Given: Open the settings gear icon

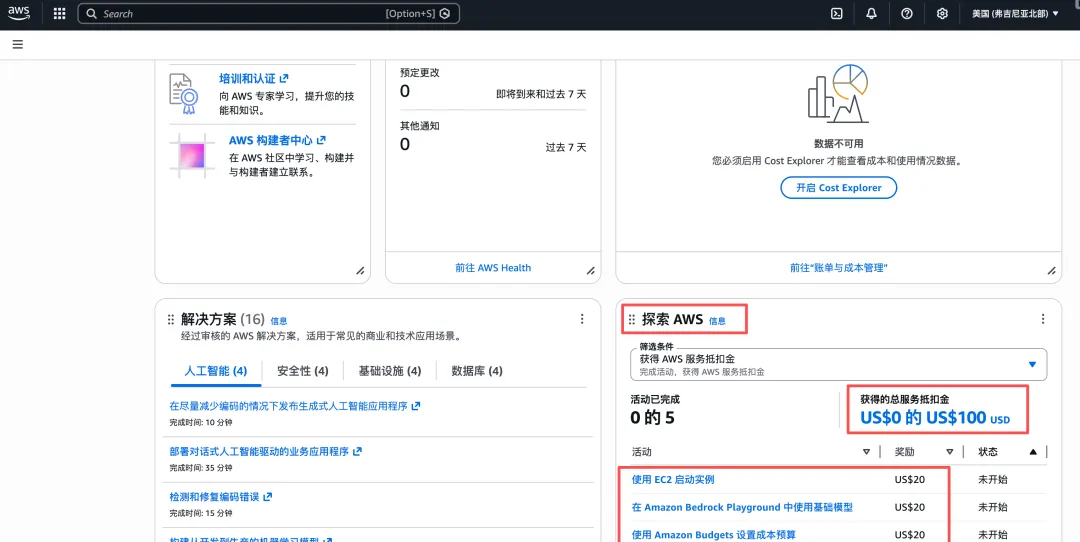Looking at the screenshot, I should [942, 14].
